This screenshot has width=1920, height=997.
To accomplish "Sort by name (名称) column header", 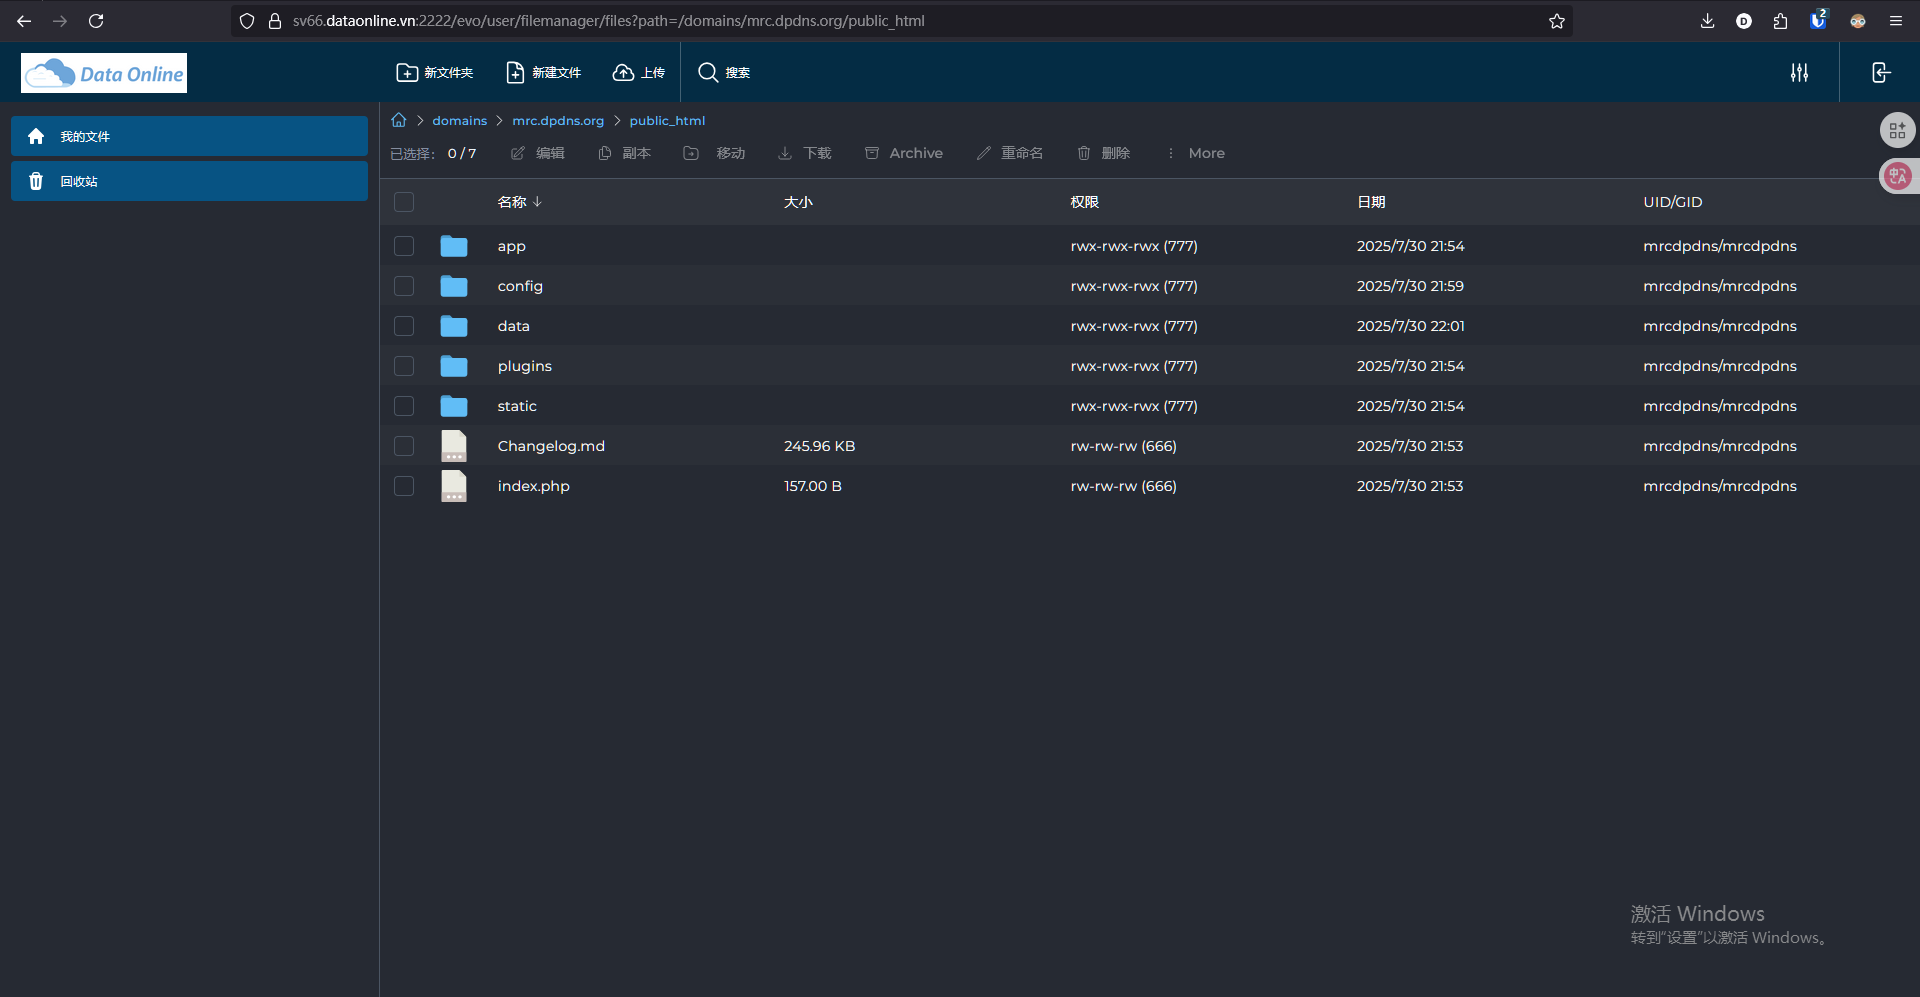I will coord(519,202).
